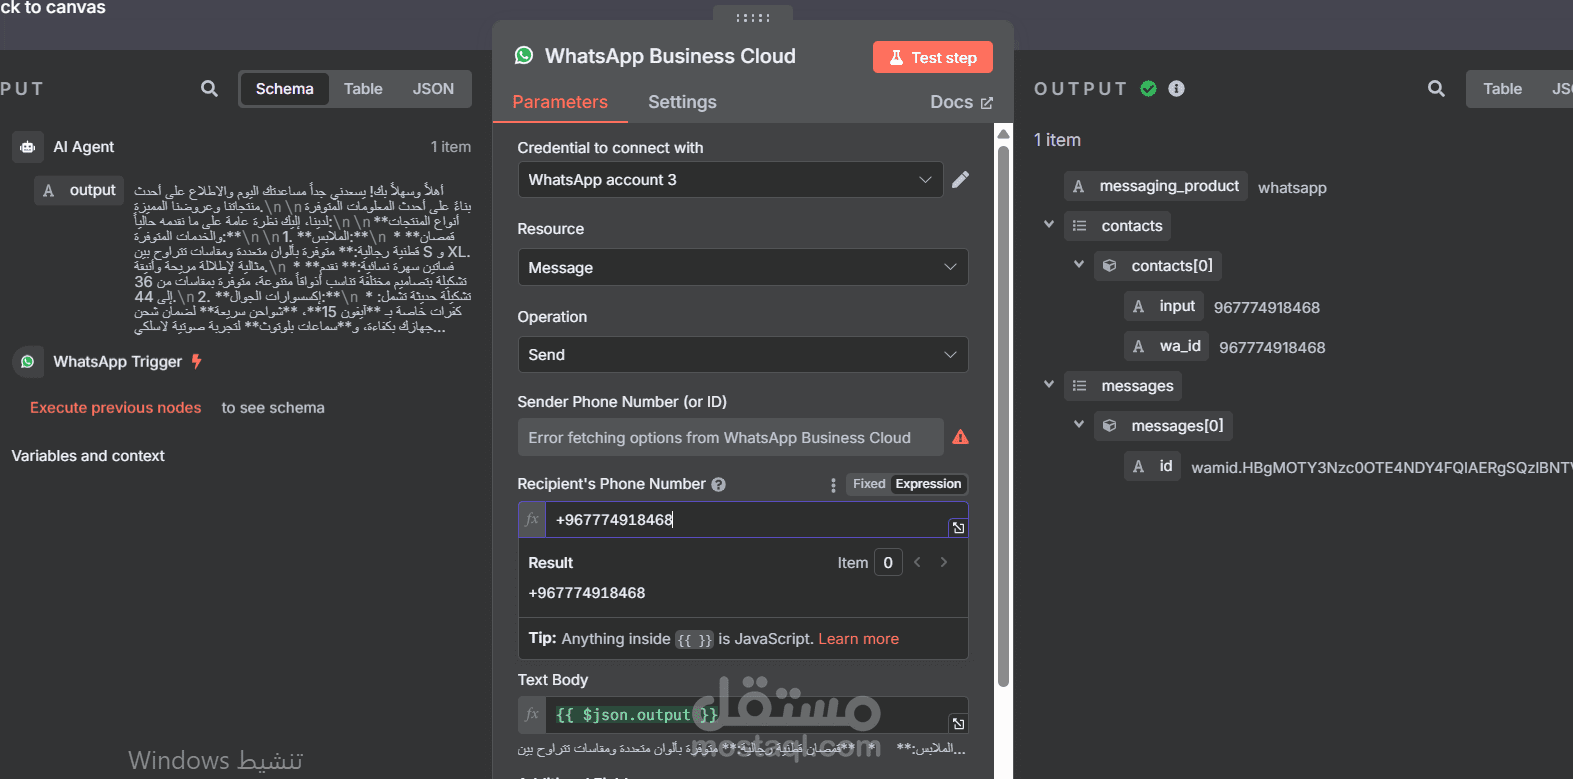This screenshot has height=779, width=1573.
Task: Open the Recipient's Phone Number help tooltip
Action: point(718,484)
